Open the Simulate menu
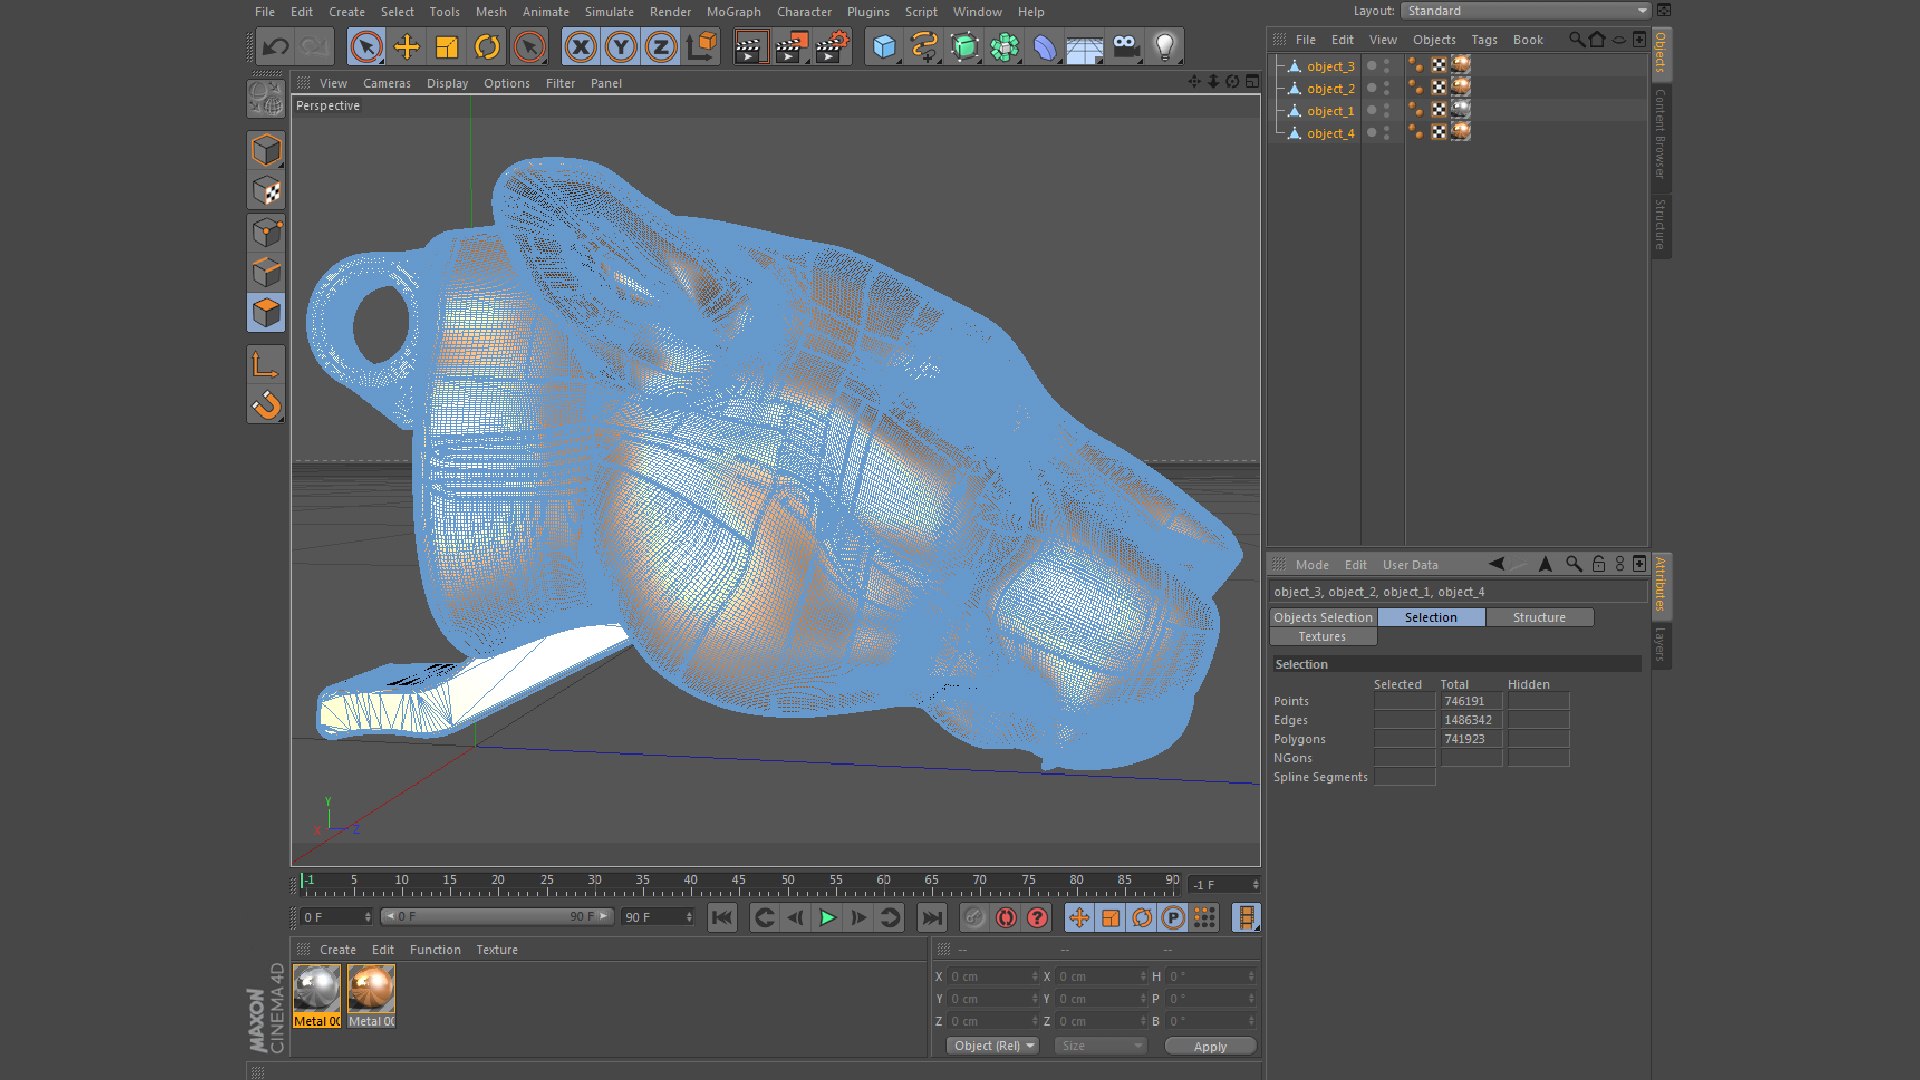 click(x=609, y=12)
